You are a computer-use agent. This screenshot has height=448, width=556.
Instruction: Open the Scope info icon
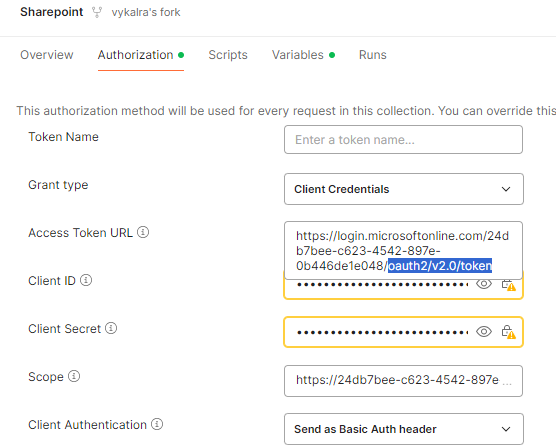[x=74, y=376]
